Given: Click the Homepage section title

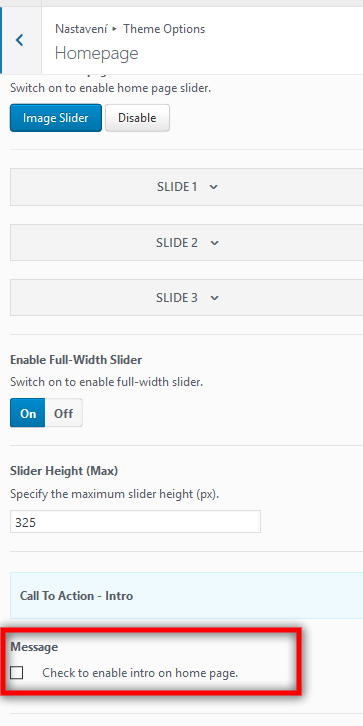Looking at the screenshot, I should [x=96, y=53].
